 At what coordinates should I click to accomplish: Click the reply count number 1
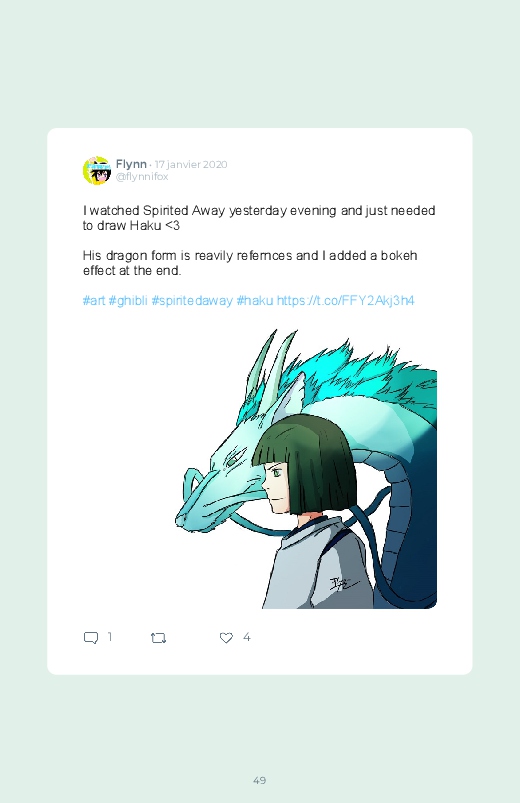110,637
